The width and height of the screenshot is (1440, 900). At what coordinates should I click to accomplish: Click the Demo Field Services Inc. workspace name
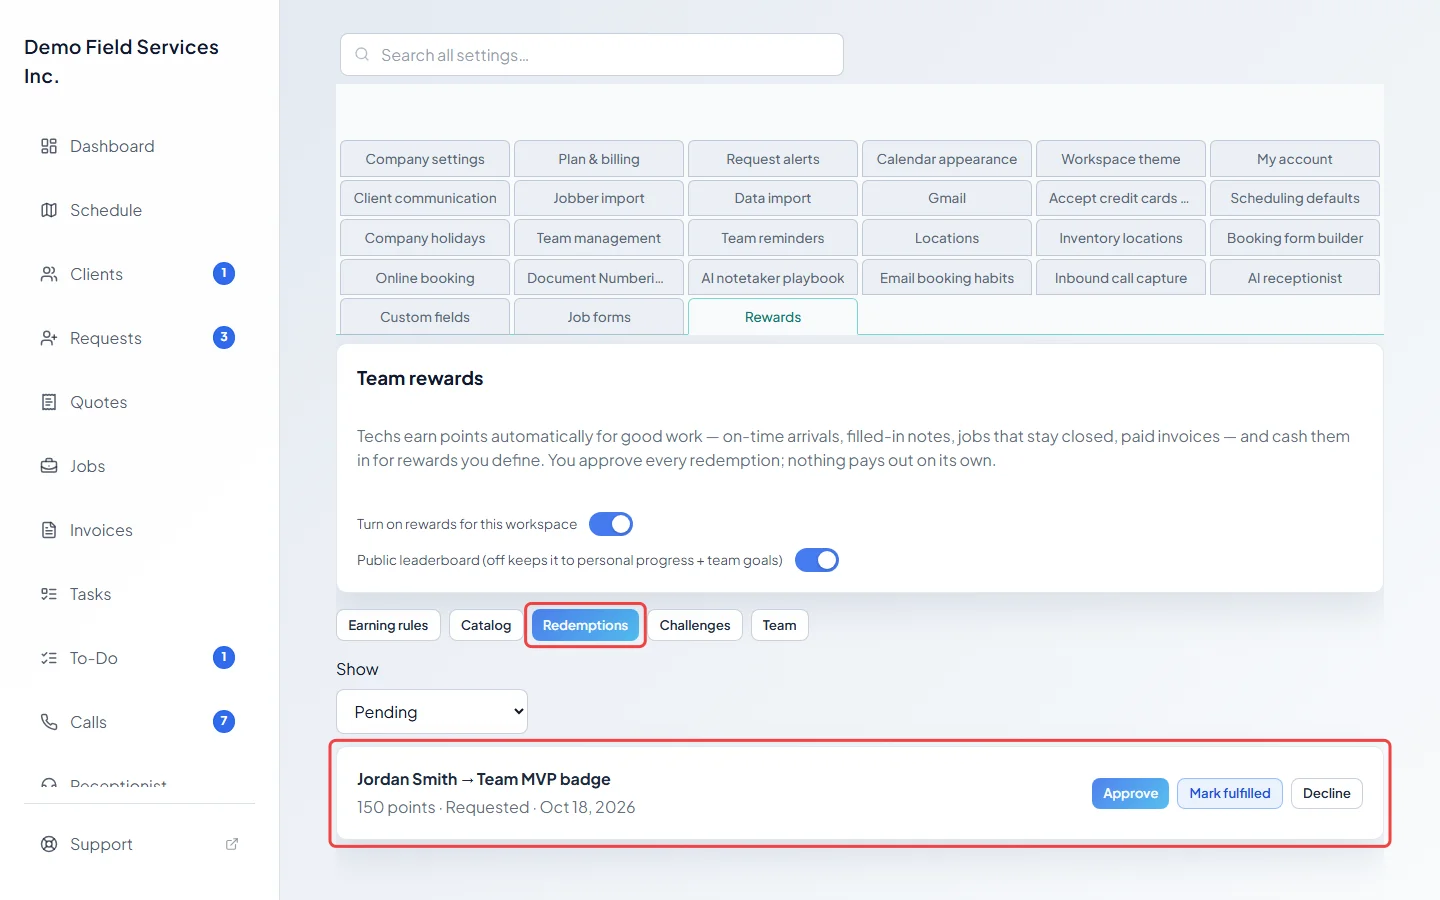[121, 61]
